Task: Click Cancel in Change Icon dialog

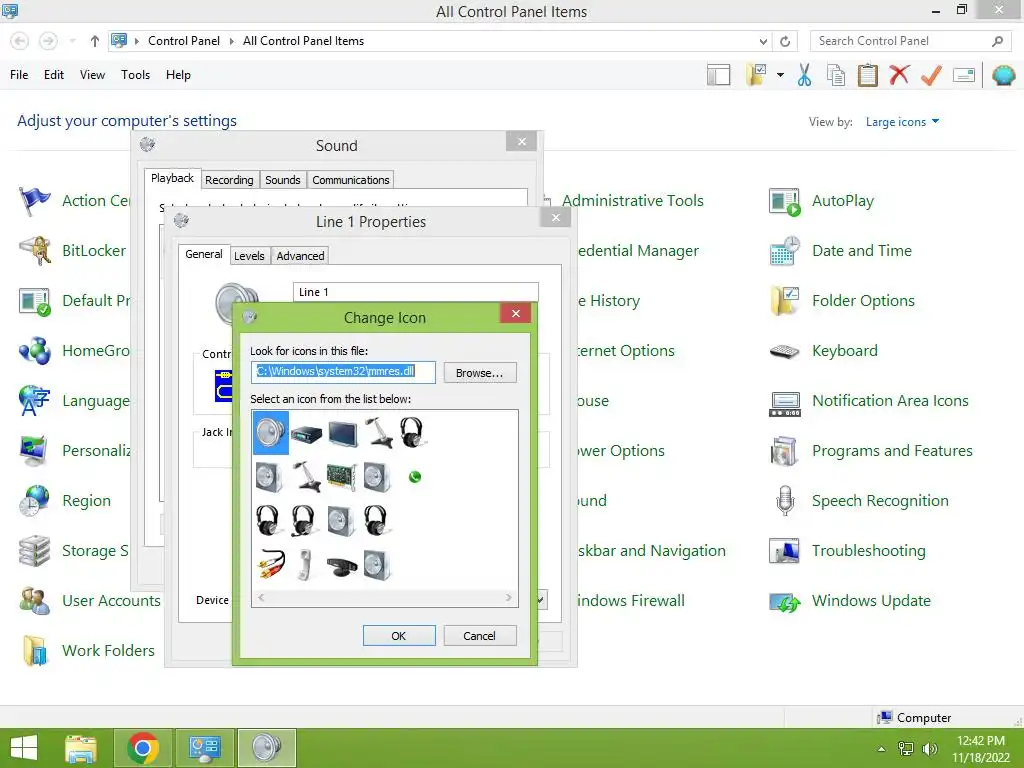Action: point(479,636)
